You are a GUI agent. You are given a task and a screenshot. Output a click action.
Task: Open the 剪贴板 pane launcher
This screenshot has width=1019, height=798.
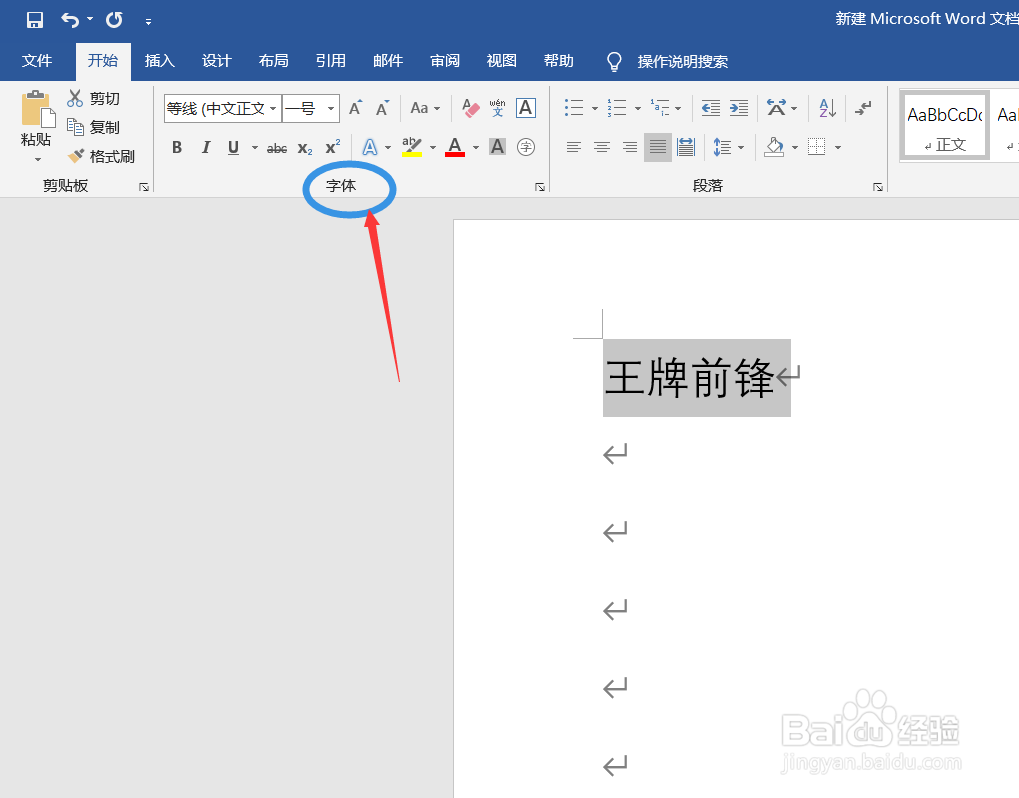pos(144,187)
